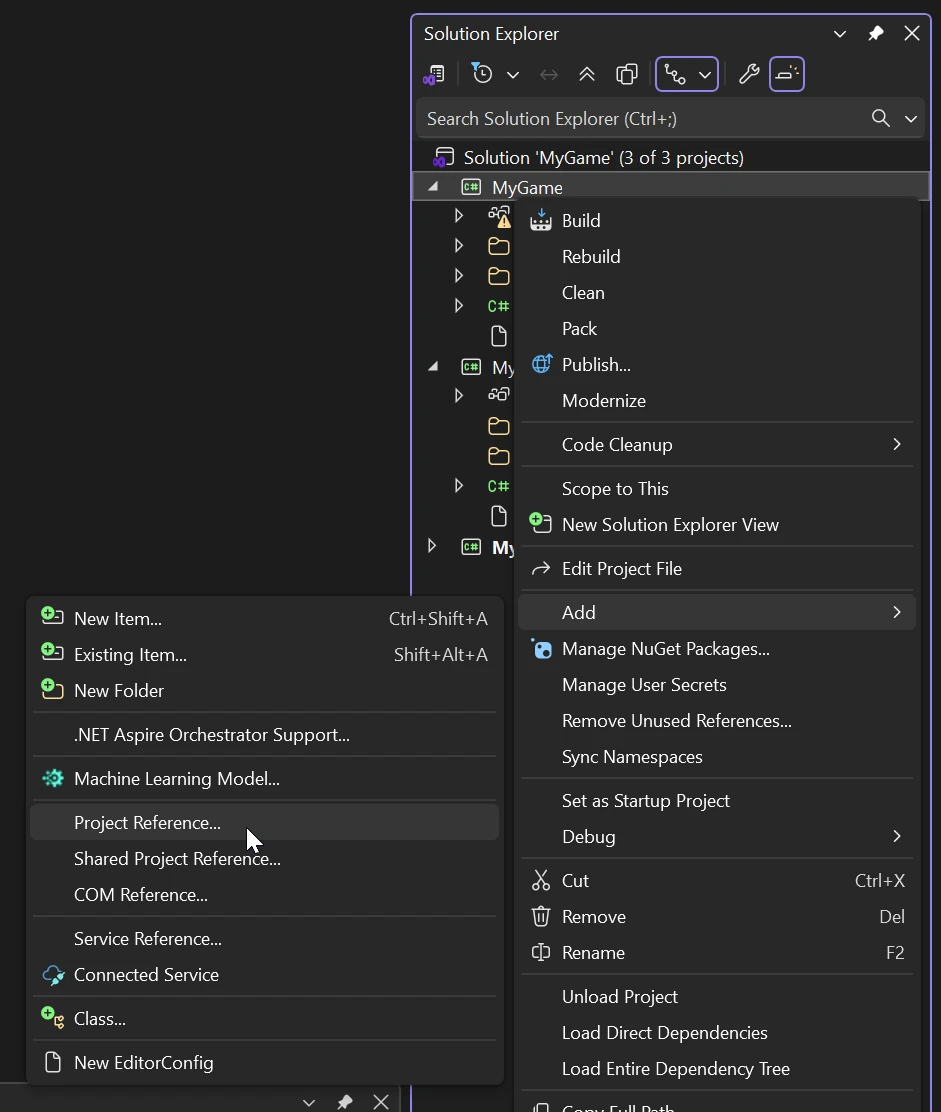Click the Switch Views icon in Solution Explorer toolbar
This screenshot has height=1112, width=941.
[434, 74]
